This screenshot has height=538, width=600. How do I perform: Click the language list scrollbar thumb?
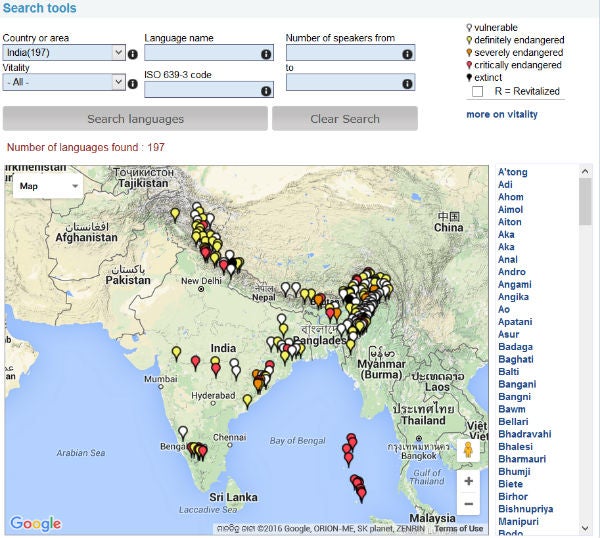point(585,202)
